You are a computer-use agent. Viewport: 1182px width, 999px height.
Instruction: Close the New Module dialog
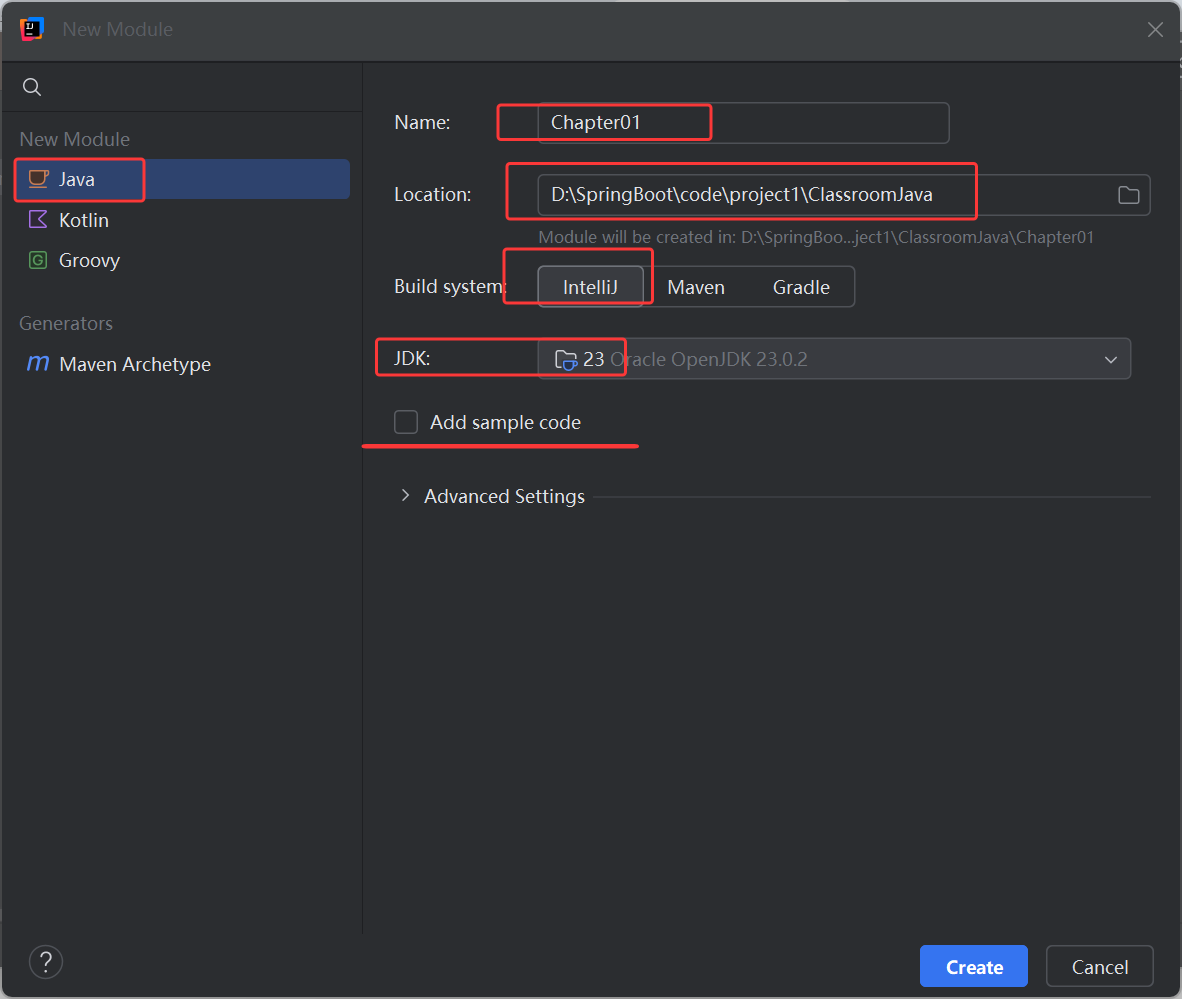click(1155, 29)
